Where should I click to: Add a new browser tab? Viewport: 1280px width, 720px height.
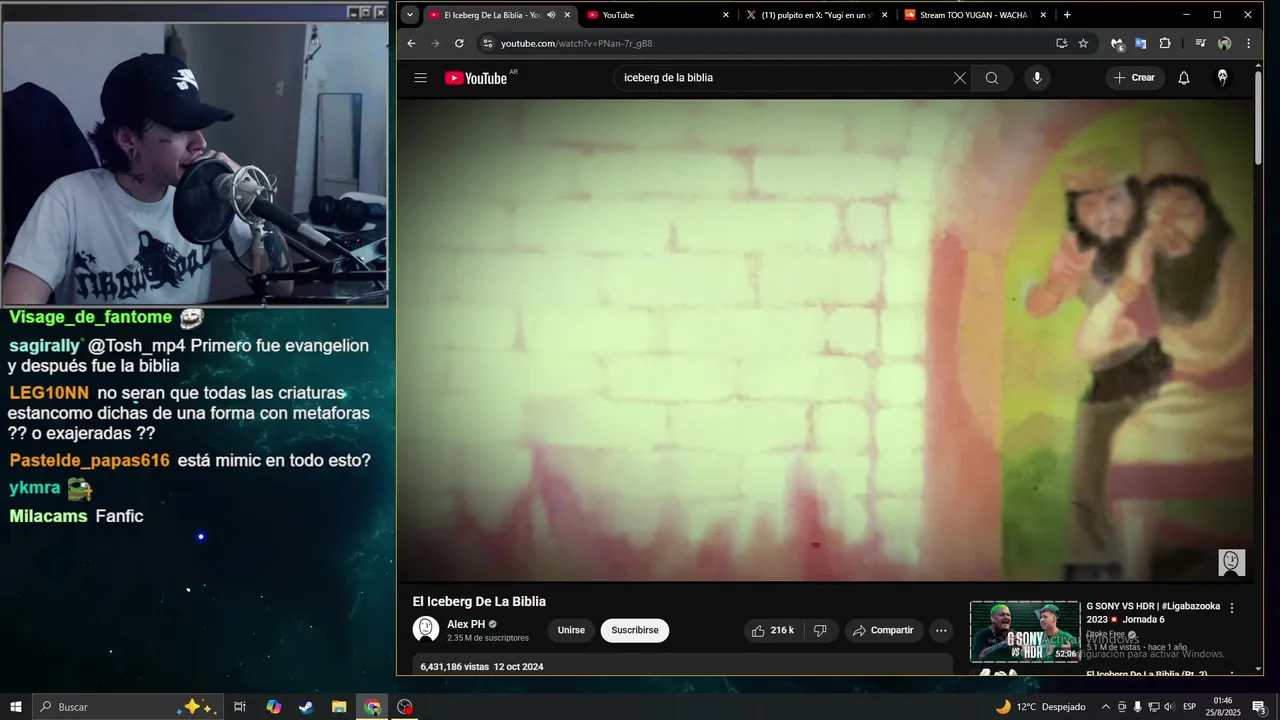(x=1067, y=15)
